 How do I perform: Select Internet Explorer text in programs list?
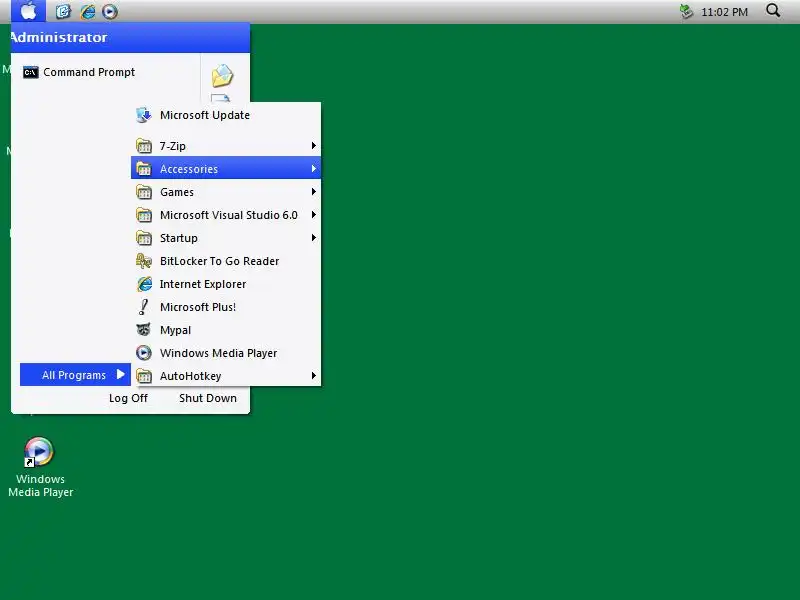pos(203,284)
